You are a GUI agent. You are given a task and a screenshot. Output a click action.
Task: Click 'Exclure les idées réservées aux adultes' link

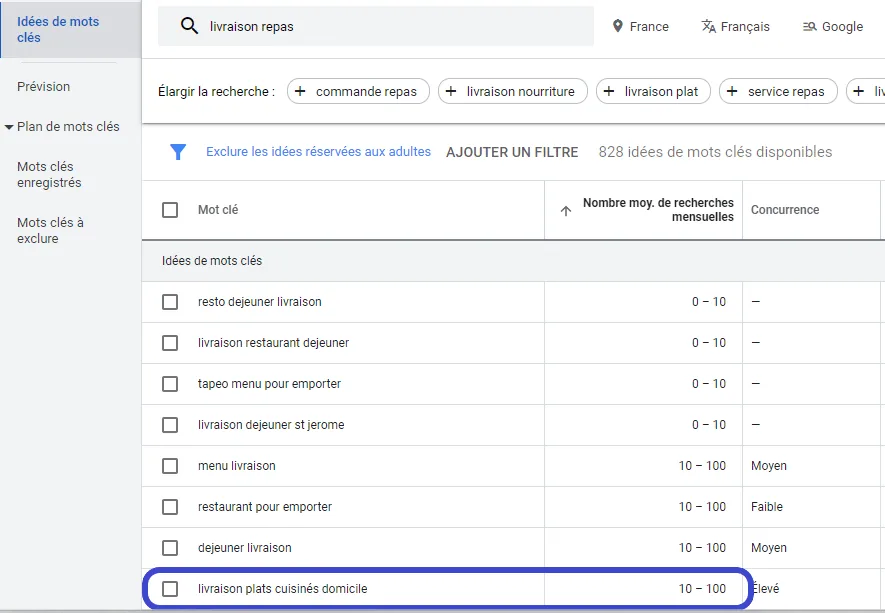318,152
